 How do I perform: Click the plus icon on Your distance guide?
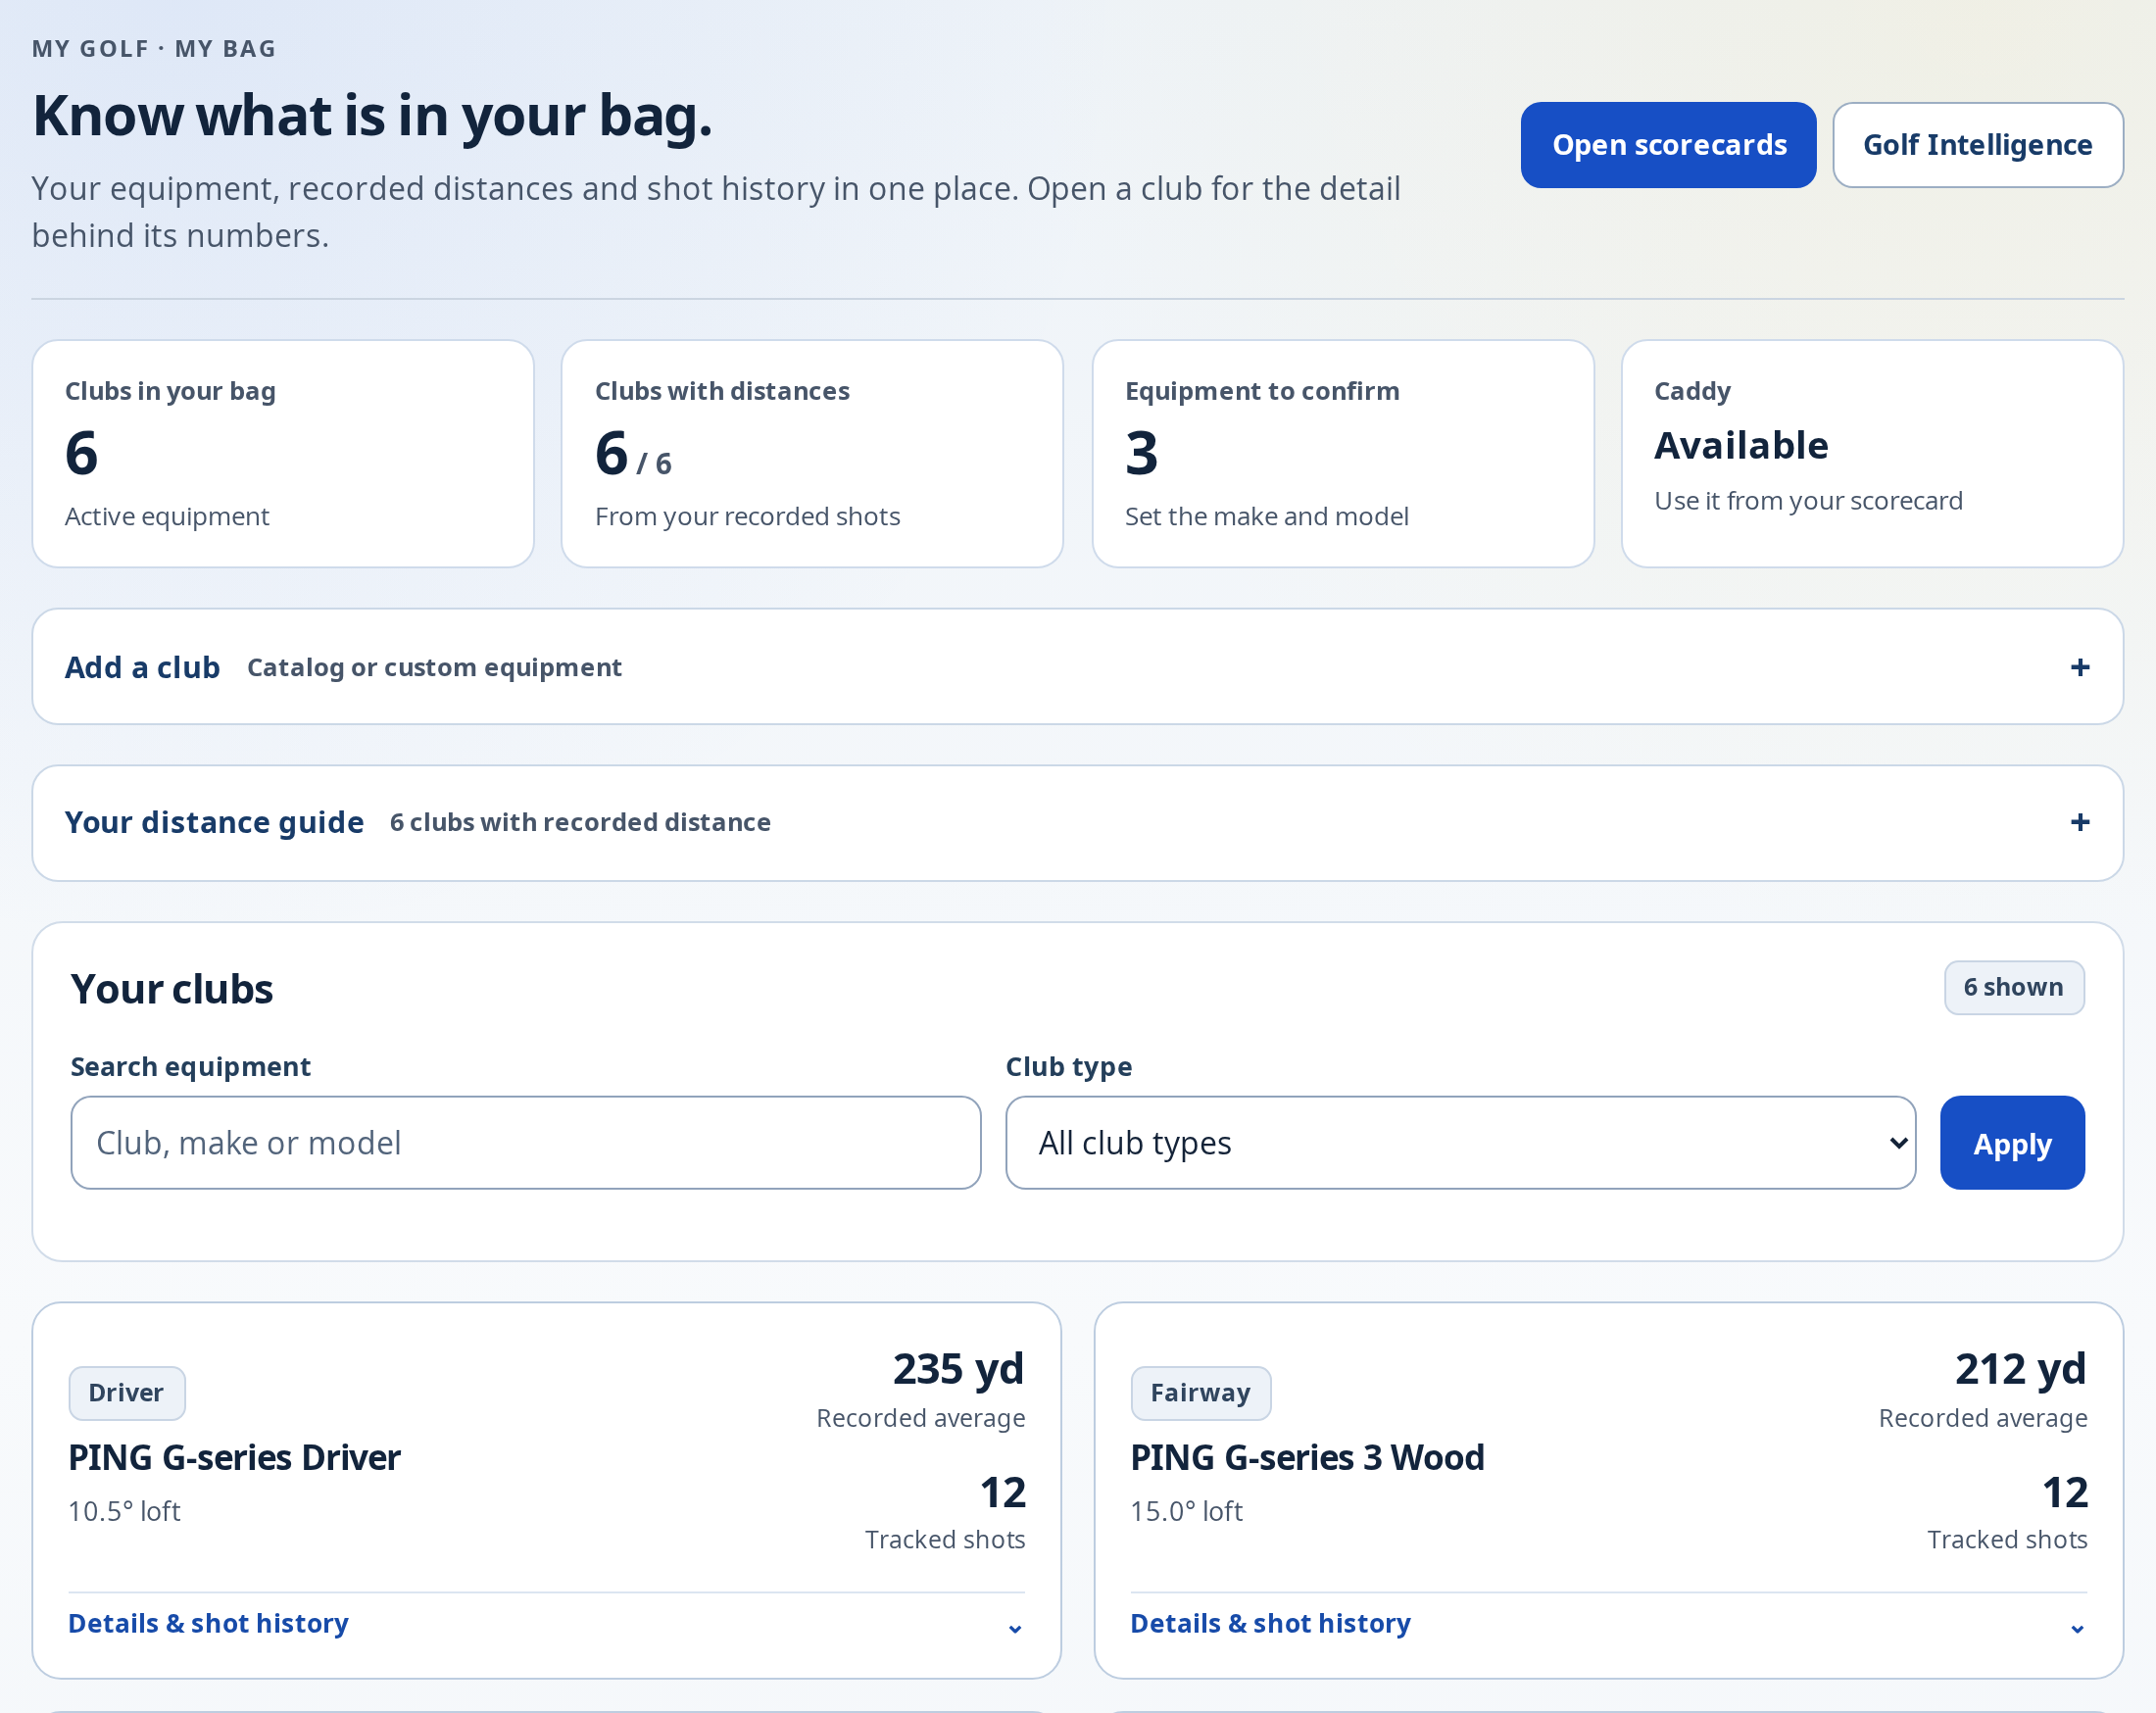(x=2080, y=822)
